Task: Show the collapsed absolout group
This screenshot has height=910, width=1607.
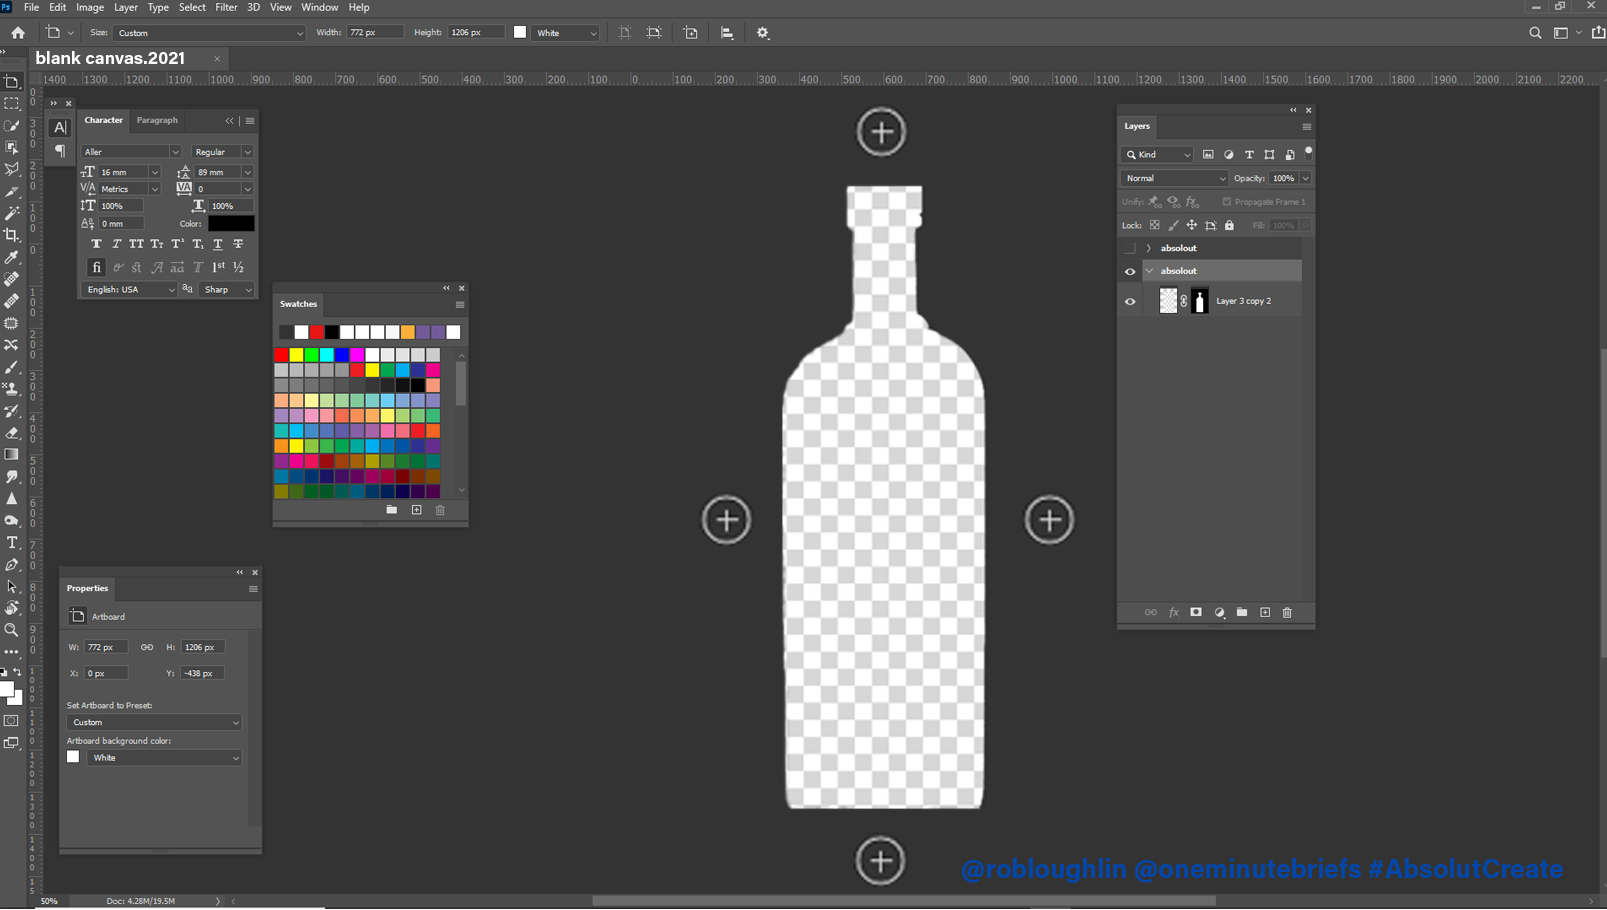Action: pyautogui.click(x=1130, y=248)
